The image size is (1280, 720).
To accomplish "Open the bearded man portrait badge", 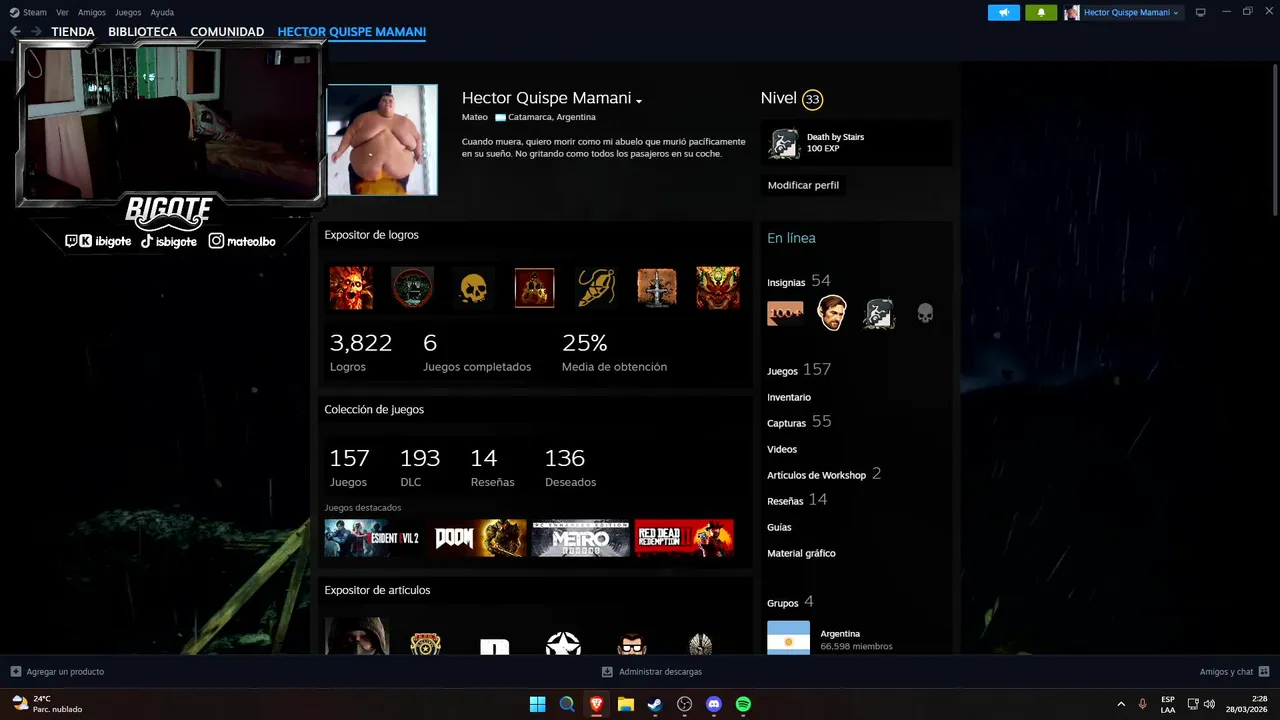I will coord(832,313).
